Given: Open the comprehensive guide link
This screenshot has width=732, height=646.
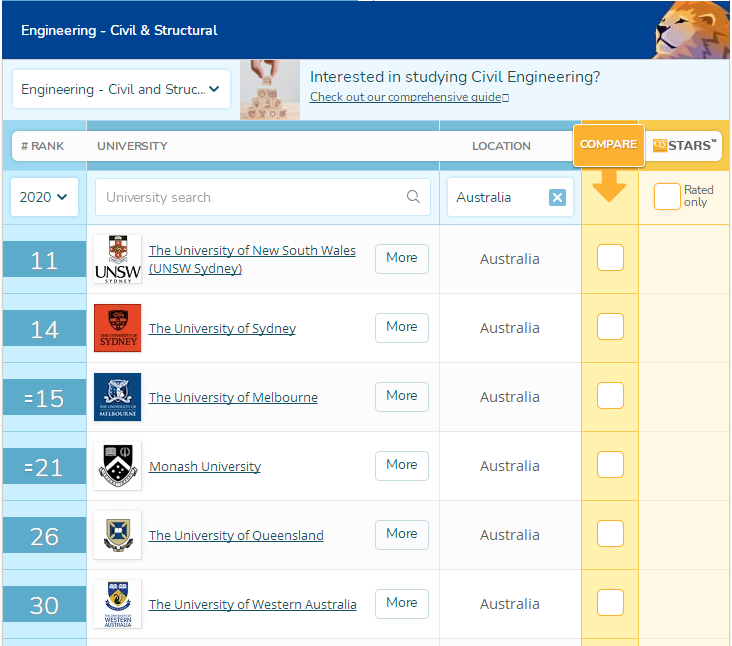Looking at the screenshot, I should point(409,97).
